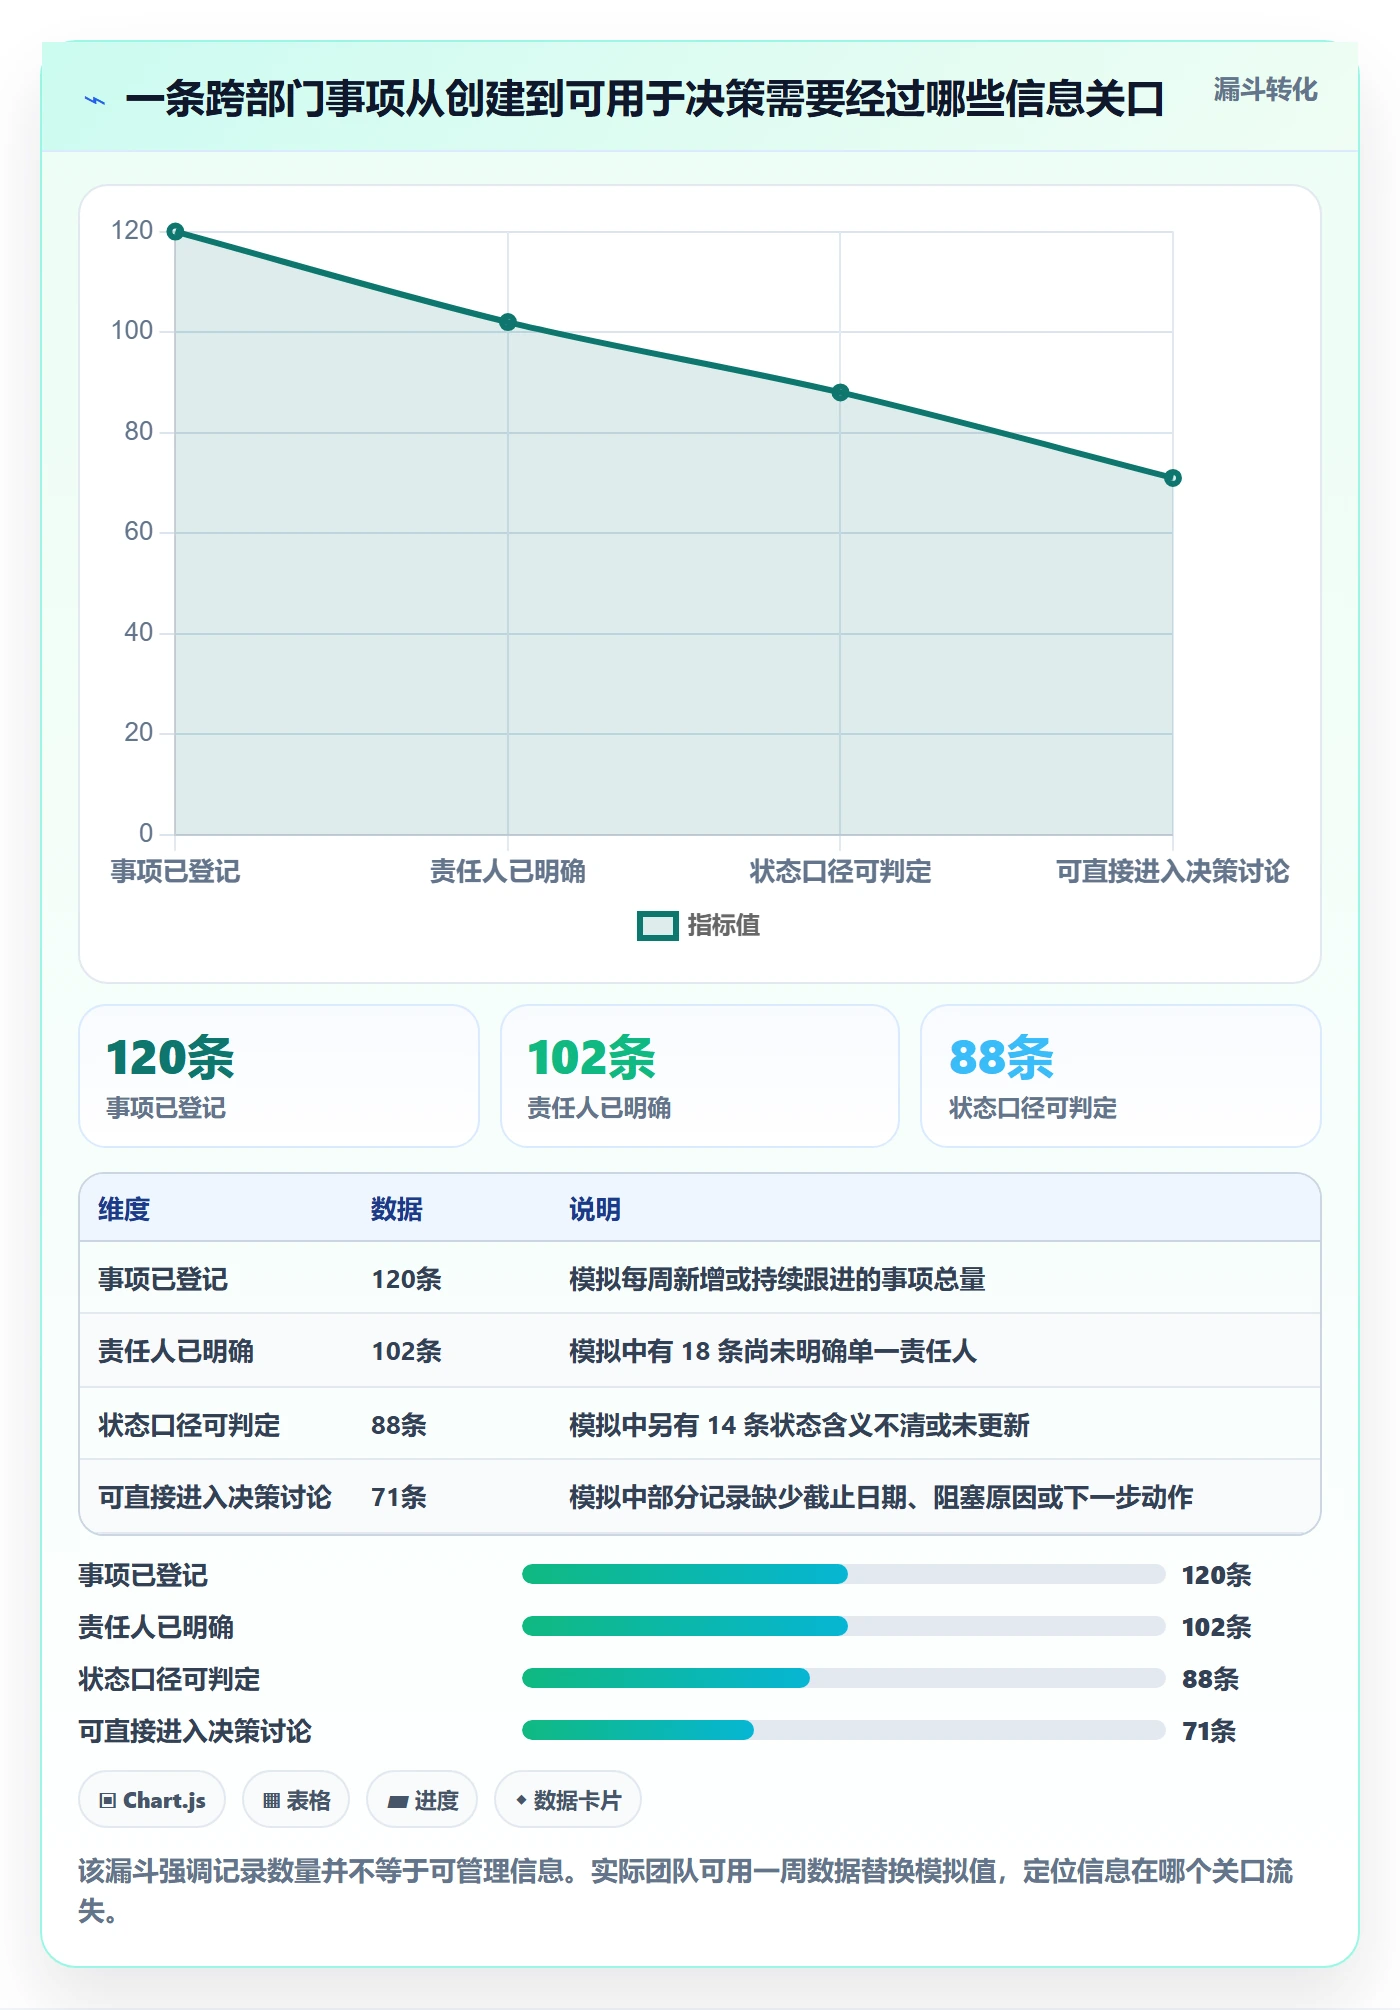
Task: Click the progress bar for 状态口径可判定
Action: point(843,1678)
